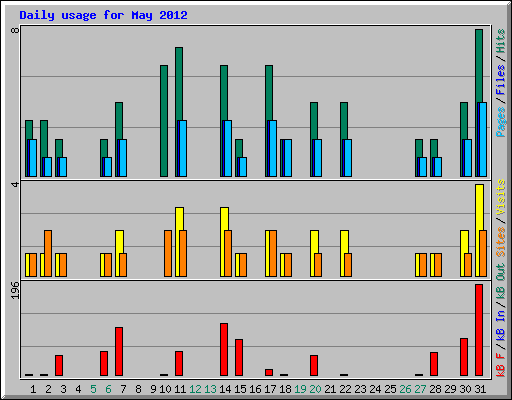Image resolution: width=512 pixels, height=400 pixels.
Task: Select the green weekend day label "13"
Action: click(210, 389)
